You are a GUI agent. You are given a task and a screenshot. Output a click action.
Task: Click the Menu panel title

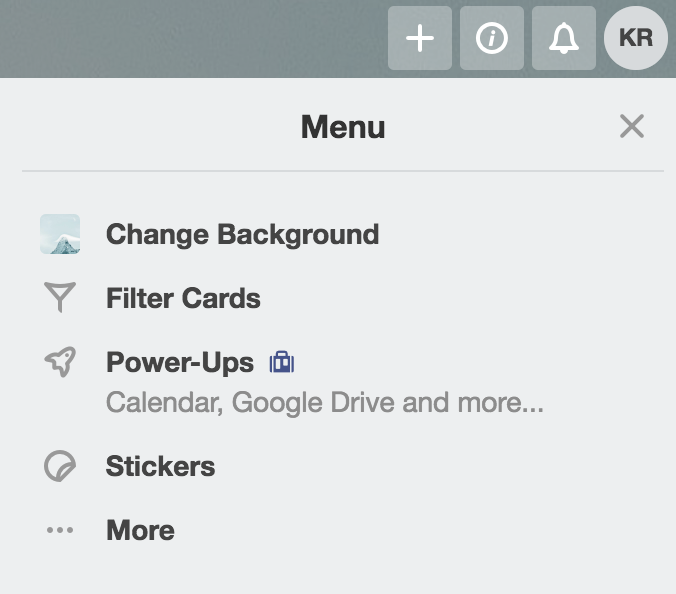343,127
